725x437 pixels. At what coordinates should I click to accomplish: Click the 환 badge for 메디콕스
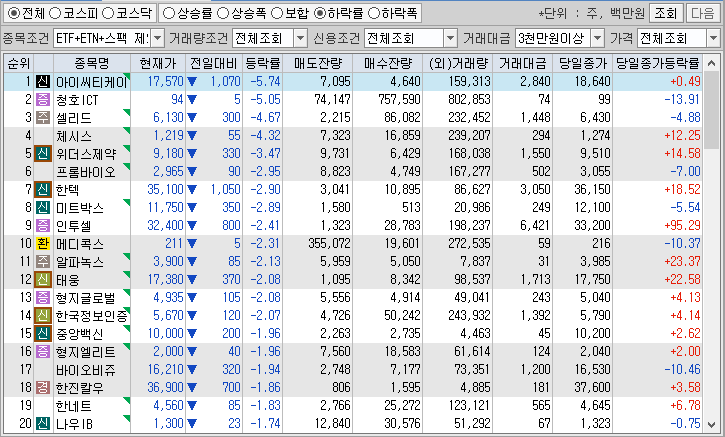tap(43, 244)
